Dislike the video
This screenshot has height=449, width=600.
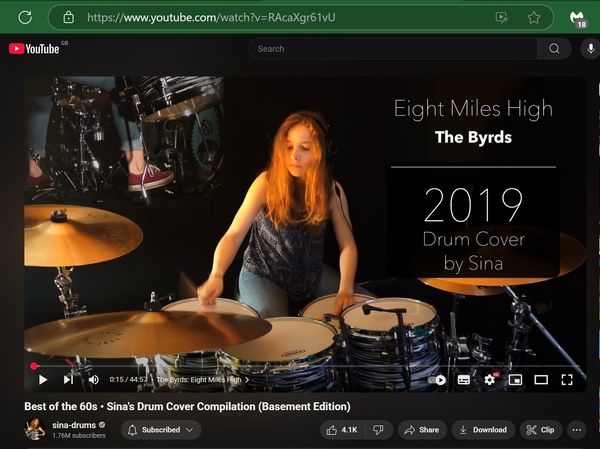(379, 430)
